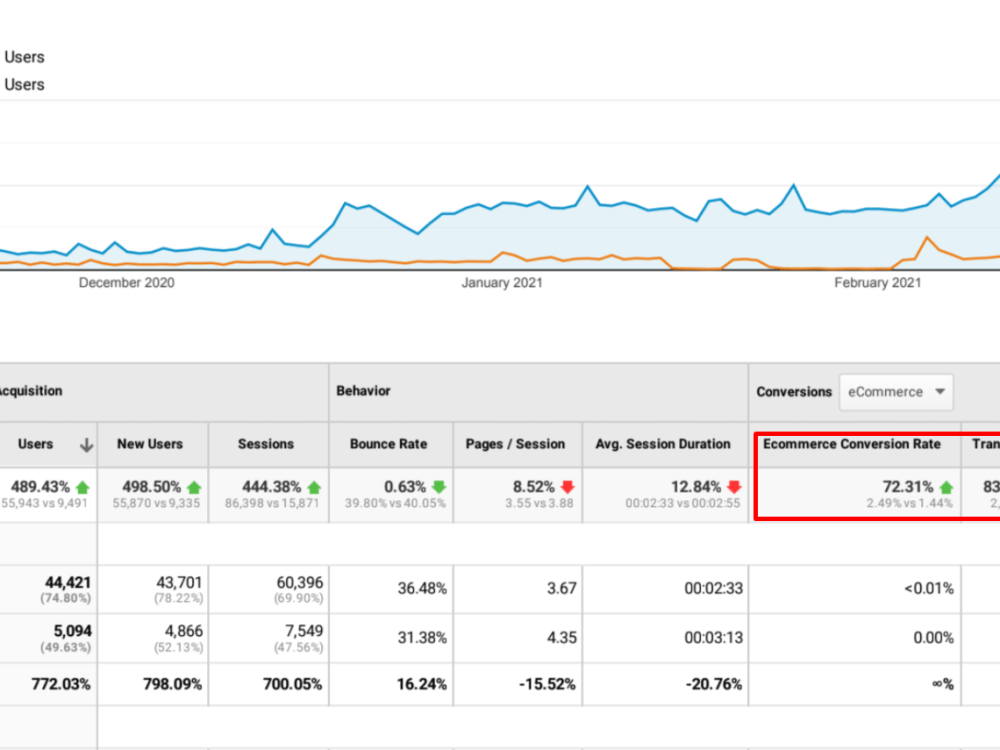Click the 36.48% bounce rate cell
Screen dimensions: 1000x750
click(x=422, y=588)
